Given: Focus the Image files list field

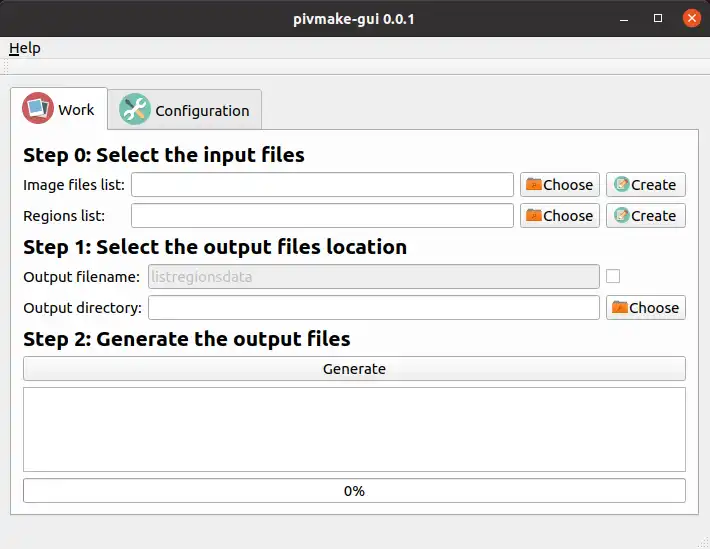Looking at the screenshot, I should click(322, 184).
